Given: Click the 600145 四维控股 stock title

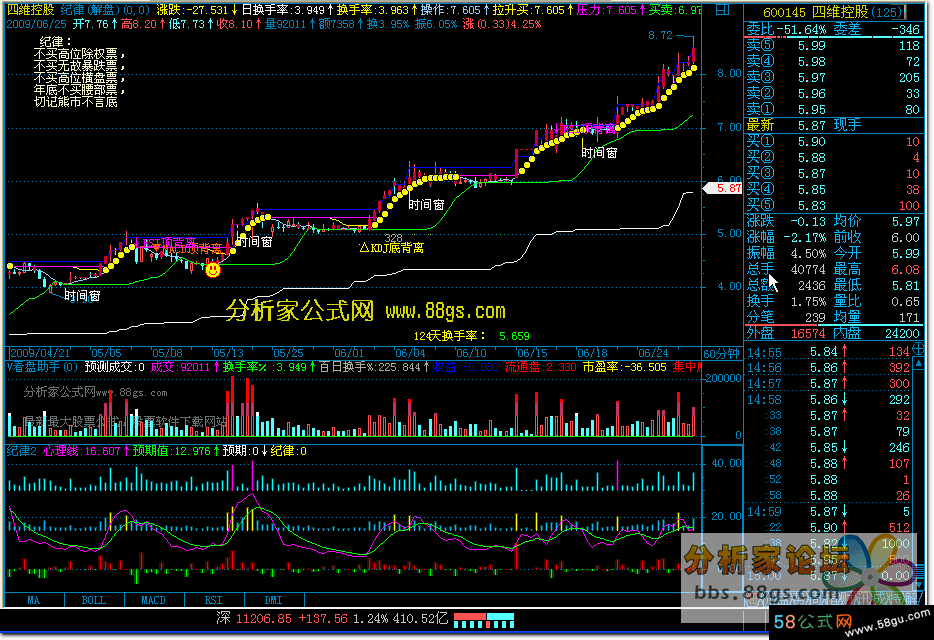Looking at the screenshot, I should [833, 12].
